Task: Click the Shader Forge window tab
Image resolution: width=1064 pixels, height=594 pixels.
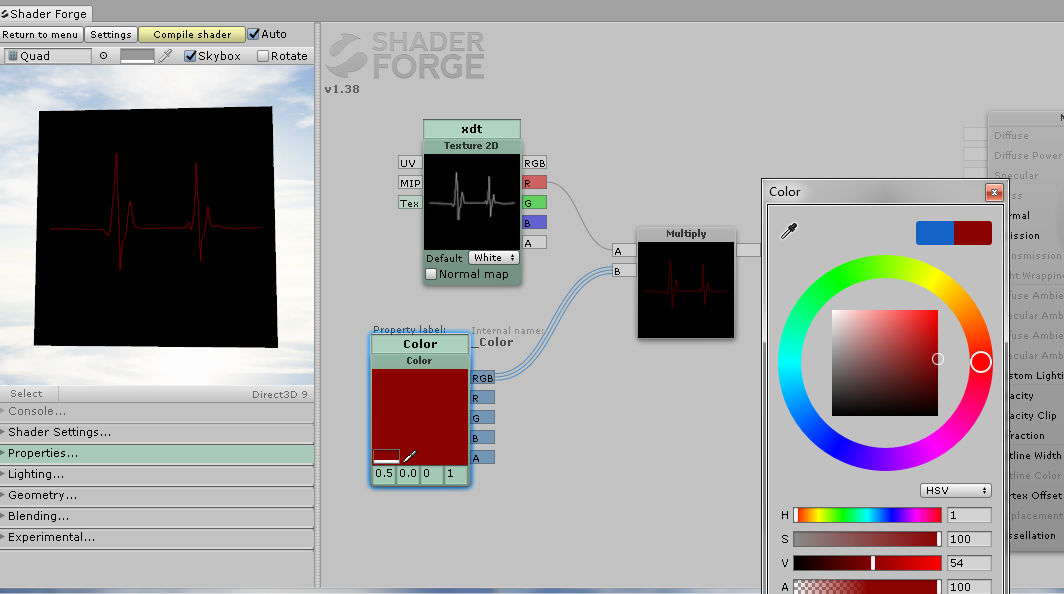Action: 45,14
